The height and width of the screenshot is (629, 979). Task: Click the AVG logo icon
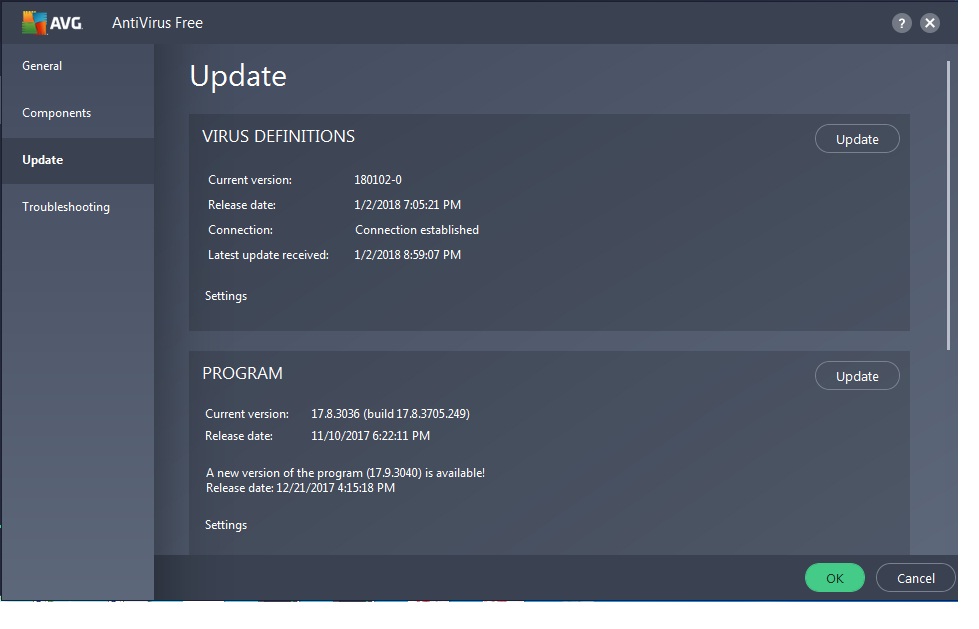click(52, 23)
